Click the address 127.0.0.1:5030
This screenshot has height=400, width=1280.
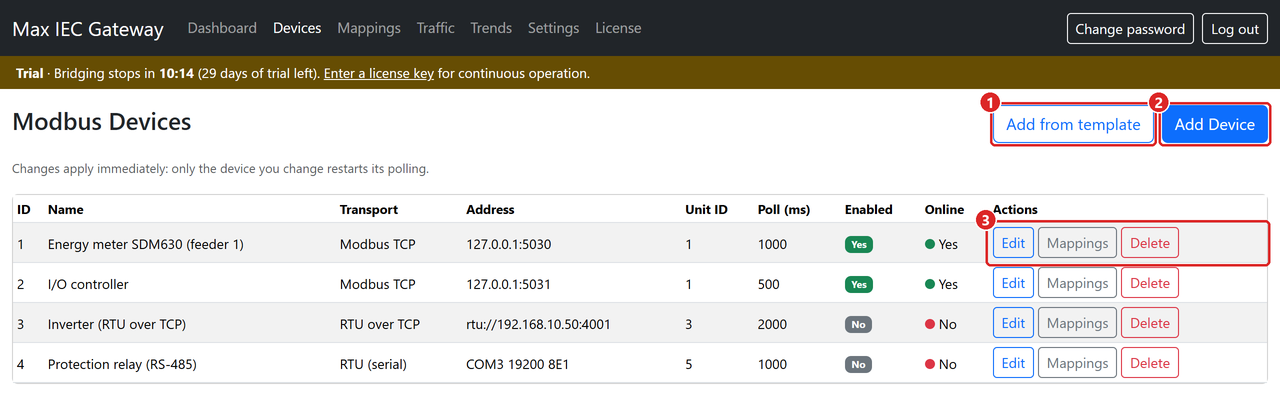[x=508, y=244]
